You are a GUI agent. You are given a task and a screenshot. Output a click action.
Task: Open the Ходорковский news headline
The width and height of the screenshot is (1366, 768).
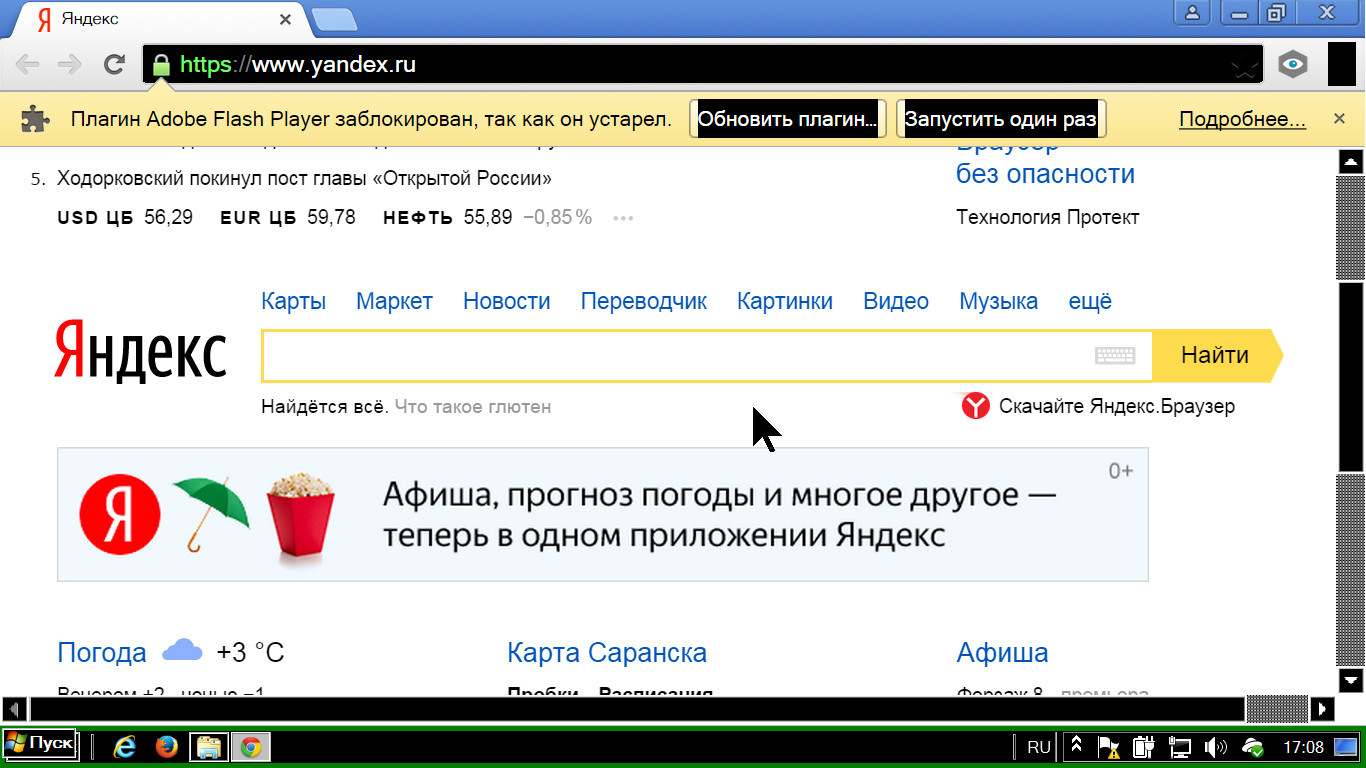[304, 179]
